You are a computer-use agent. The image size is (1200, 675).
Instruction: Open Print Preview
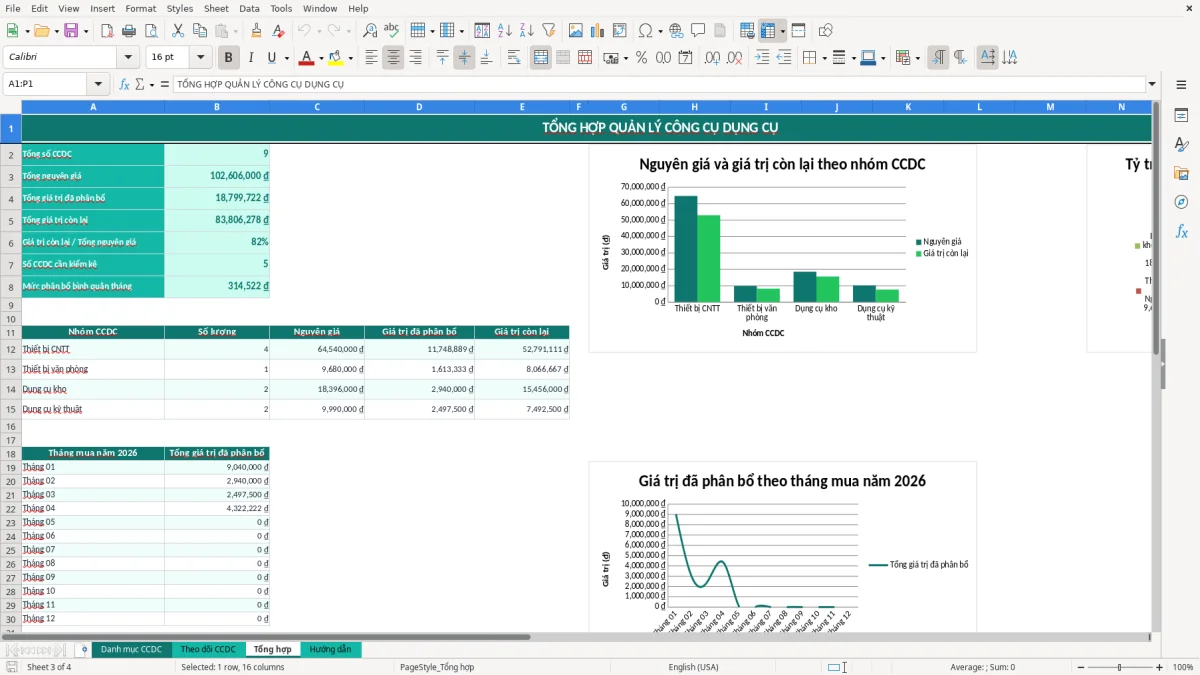pos(151,31)
